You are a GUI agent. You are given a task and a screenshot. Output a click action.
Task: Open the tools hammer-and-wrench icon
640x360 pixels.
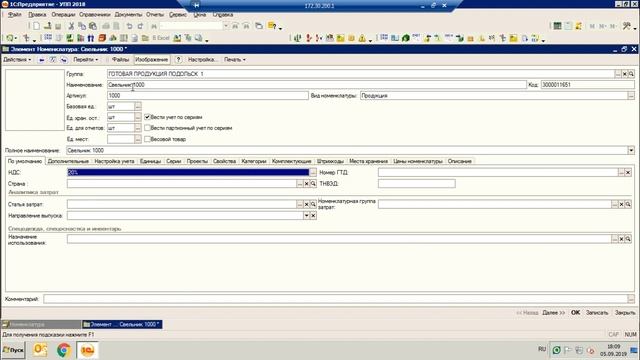click(x=627, y=26)
